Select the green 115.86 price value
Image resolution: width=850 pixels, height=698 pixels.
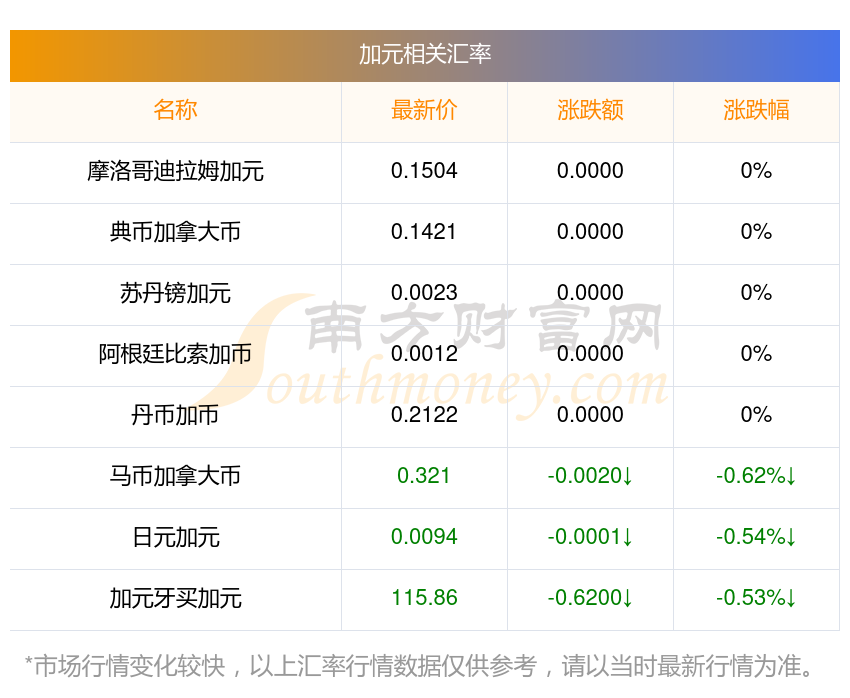[423, 599]
